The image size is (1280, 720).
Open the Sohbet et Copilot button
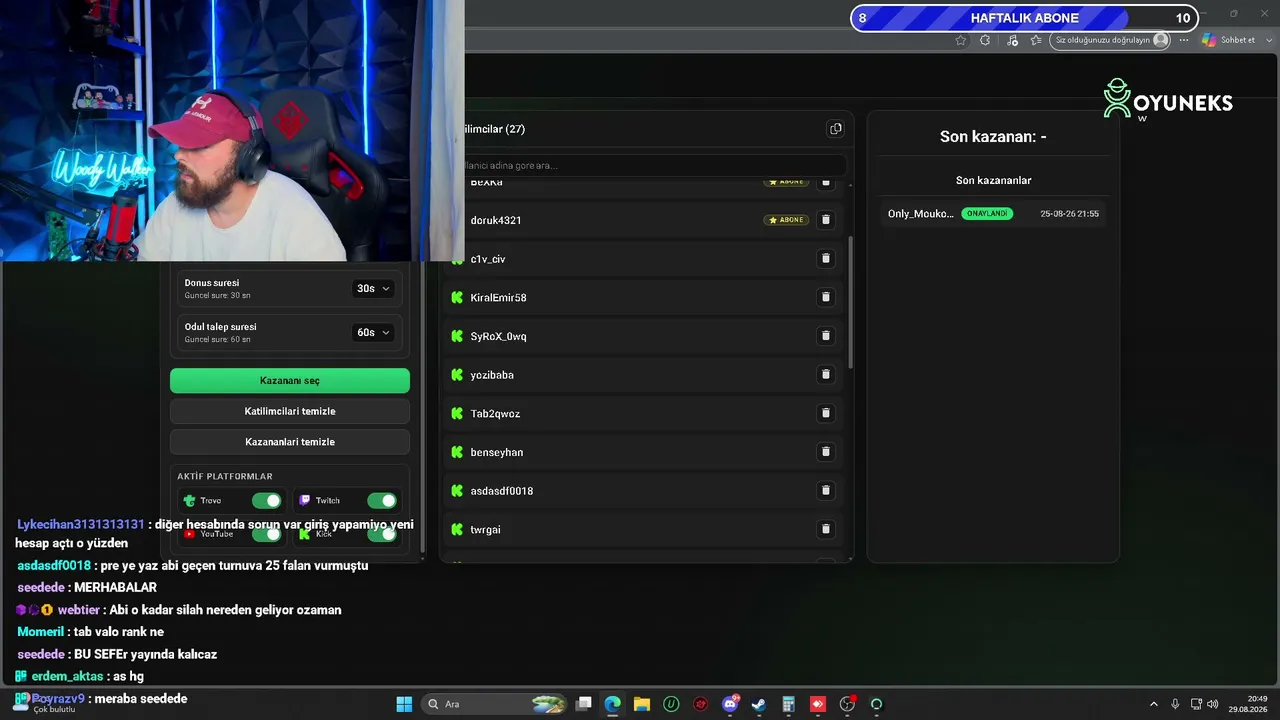(1229, 40)
